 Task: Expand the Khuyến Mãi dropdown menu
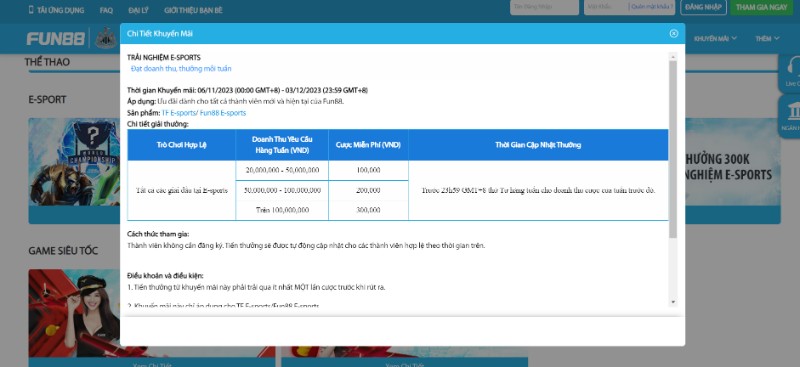(715, 38)
